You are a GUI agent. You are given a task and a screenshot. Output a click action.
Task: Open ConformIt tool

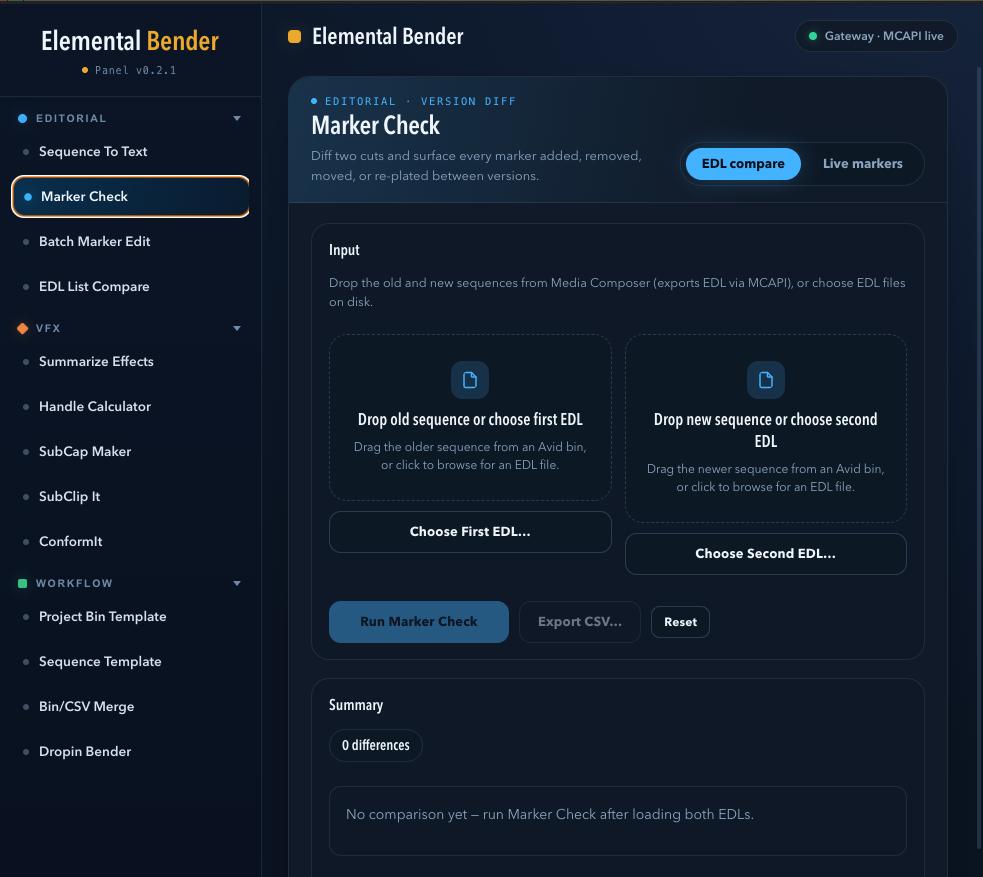(x=130, y=542)
